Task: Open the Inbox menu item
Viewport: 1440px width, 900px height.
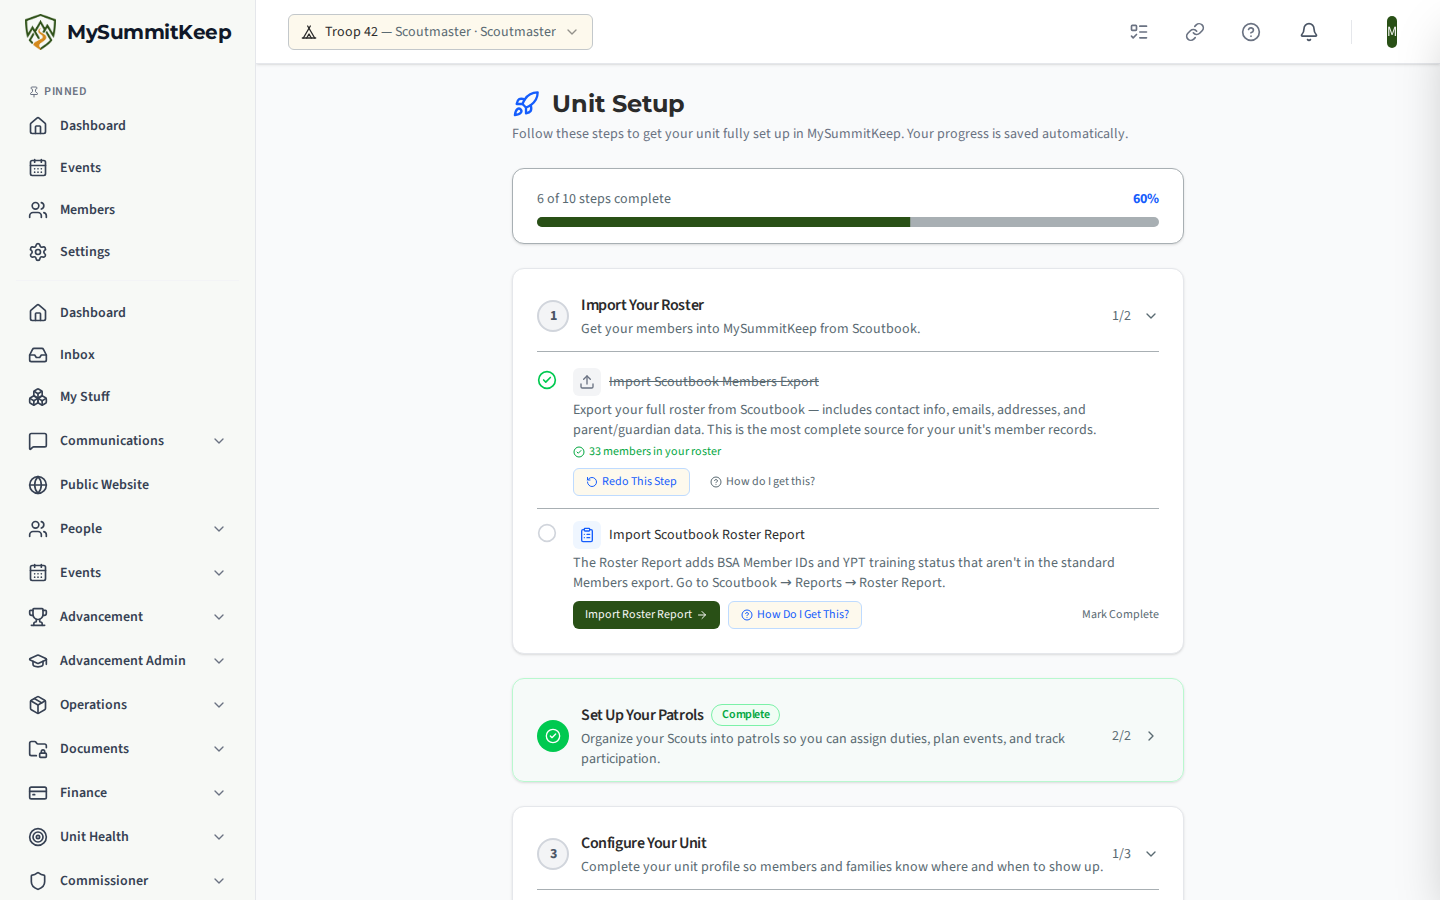Action: pyautogui.click(x=128, y=355)
